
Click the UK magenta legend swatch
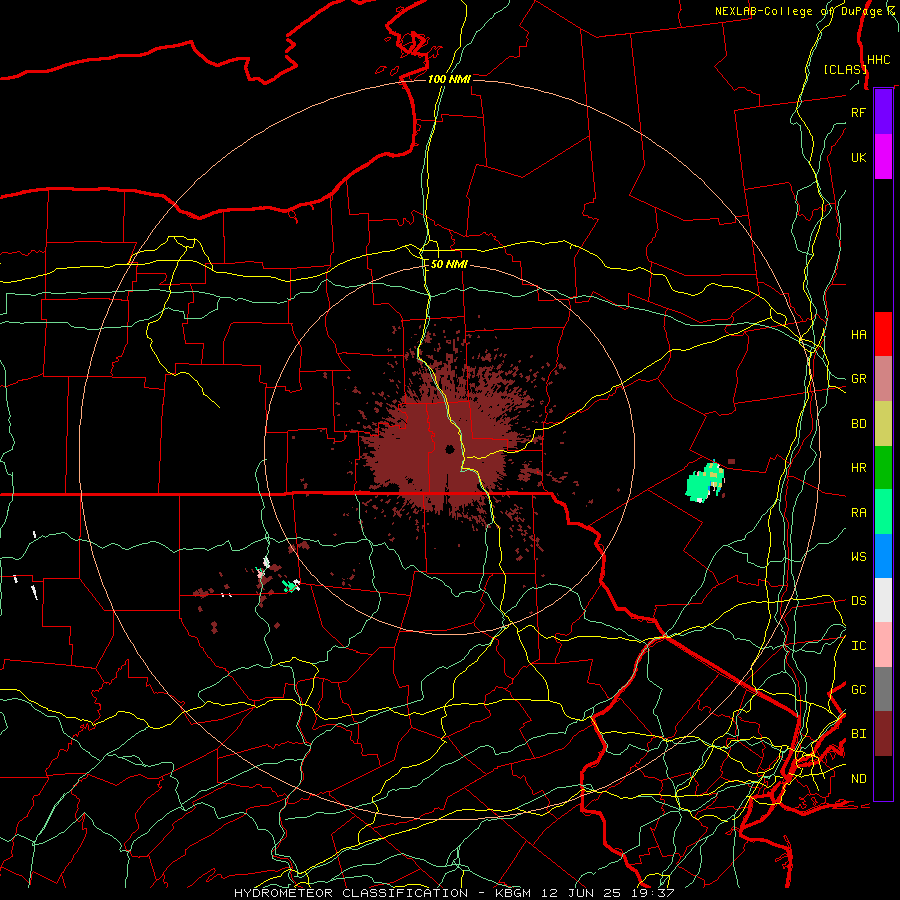point(883,157)
